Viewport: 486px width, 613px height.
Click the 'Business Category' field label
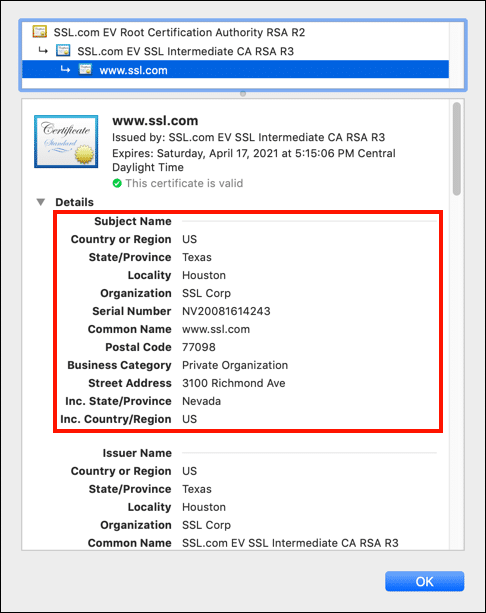[x=119, y=365]
